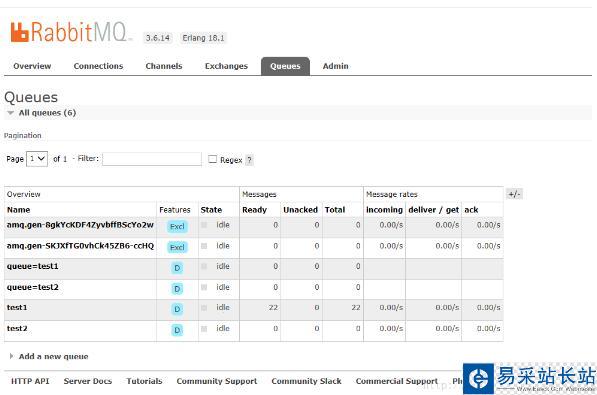The image size is (597, 395).
Task: Click the Pagination label
Action: point(22,136)
